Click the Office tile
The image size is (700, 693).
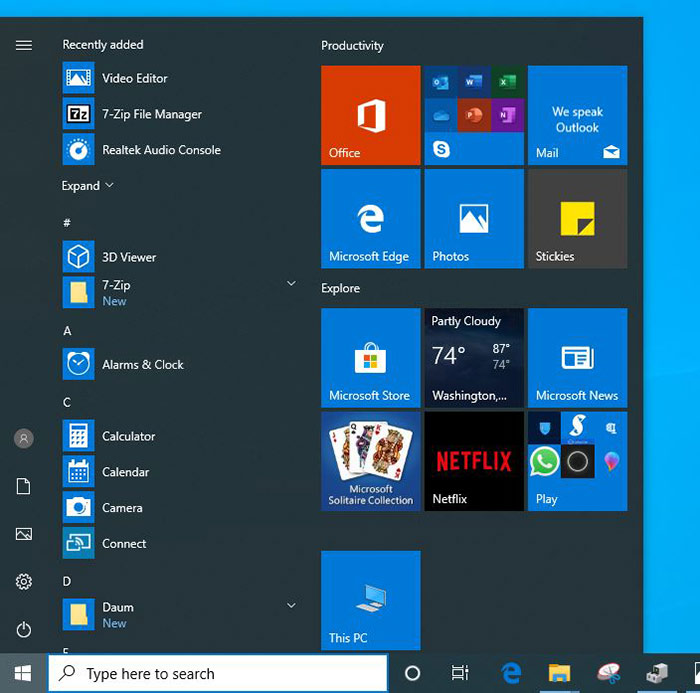[x=371, y=115]
